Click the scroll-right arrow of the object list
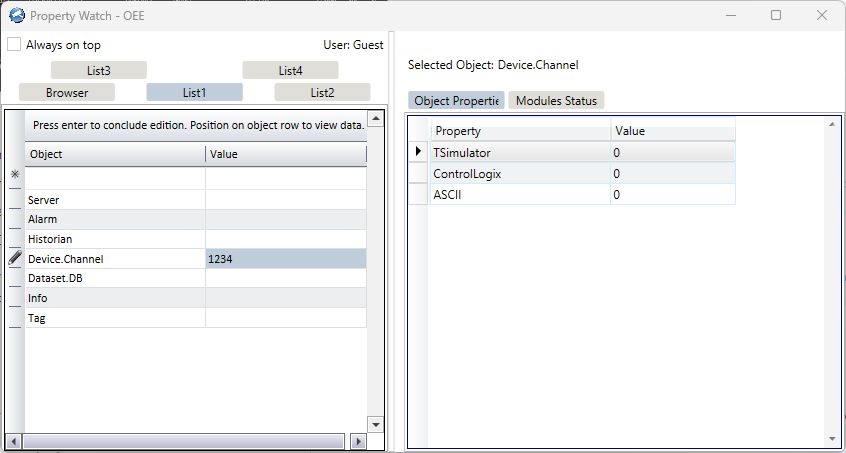 (x=357, y=441)
